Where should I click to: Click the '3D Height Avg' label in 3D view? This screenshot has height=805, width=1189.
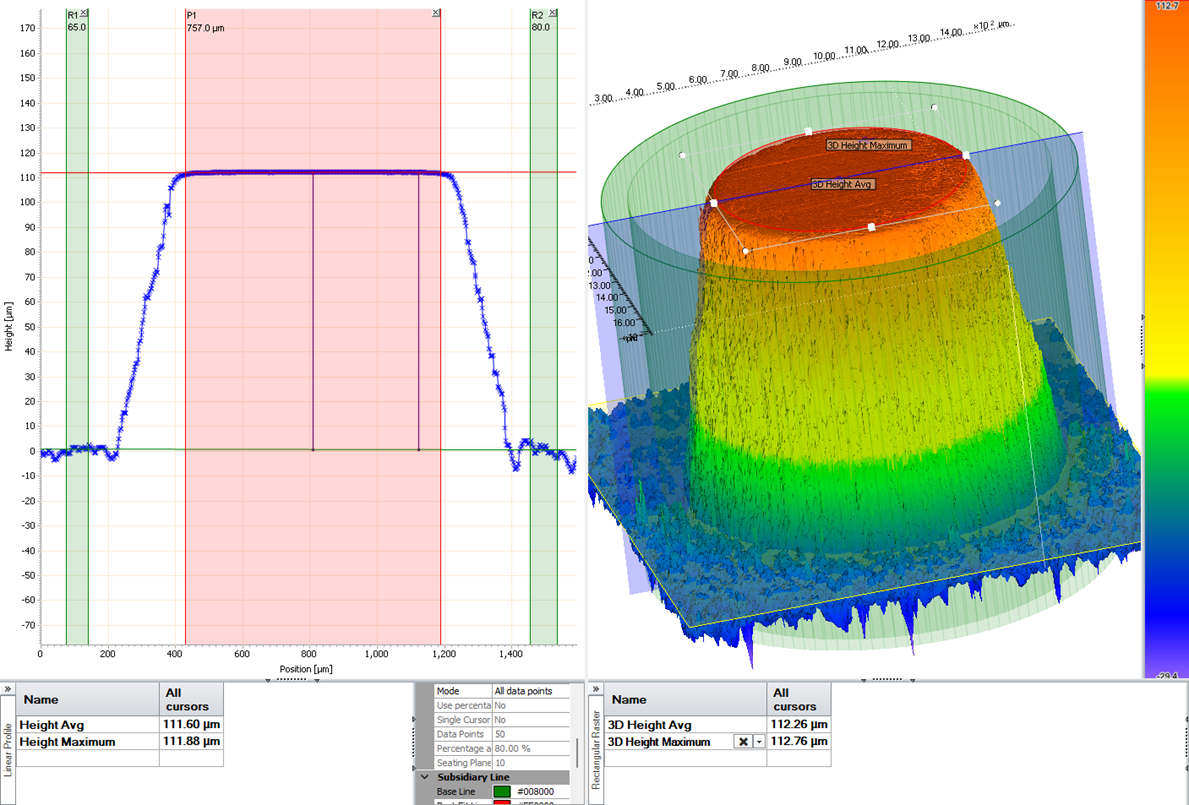[843, 184]
